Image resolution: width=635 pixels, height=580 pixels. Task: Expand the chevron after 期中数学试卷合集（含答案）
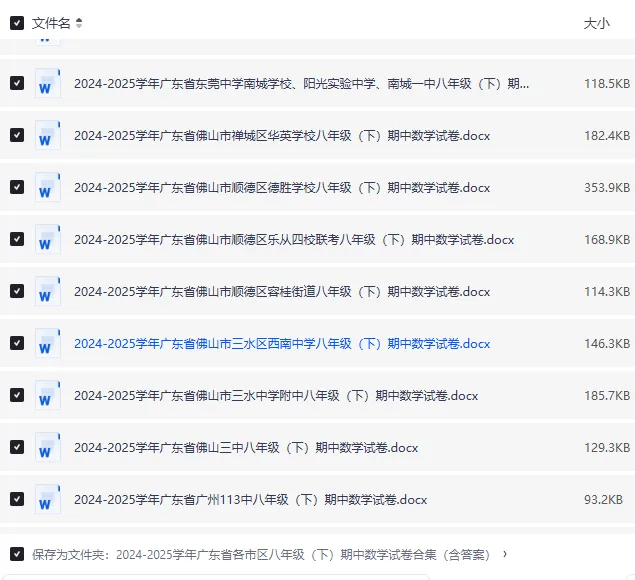pyautogui.click(x=505, y=554)
